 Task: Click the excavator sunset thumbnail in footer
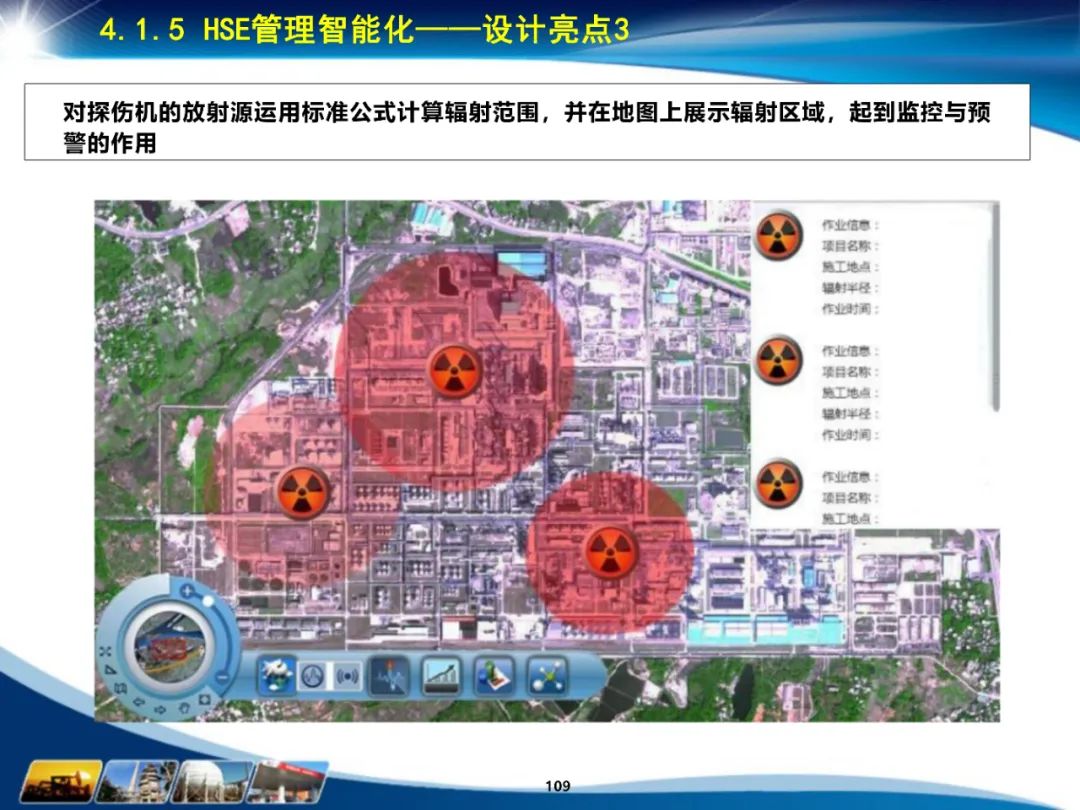[61, 782]
